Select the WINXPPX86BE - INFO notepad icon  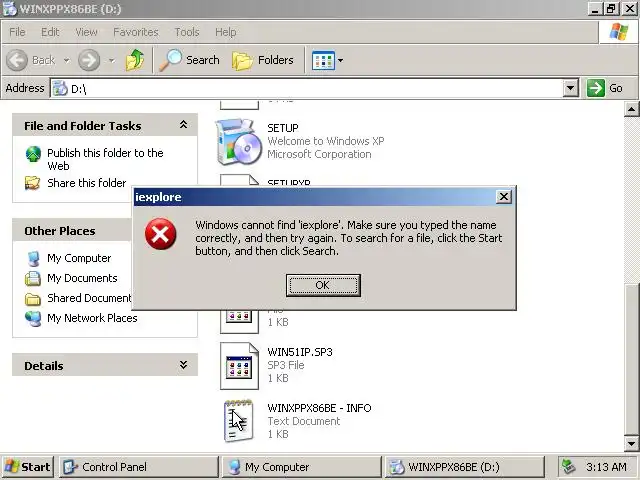click(239, 421)
